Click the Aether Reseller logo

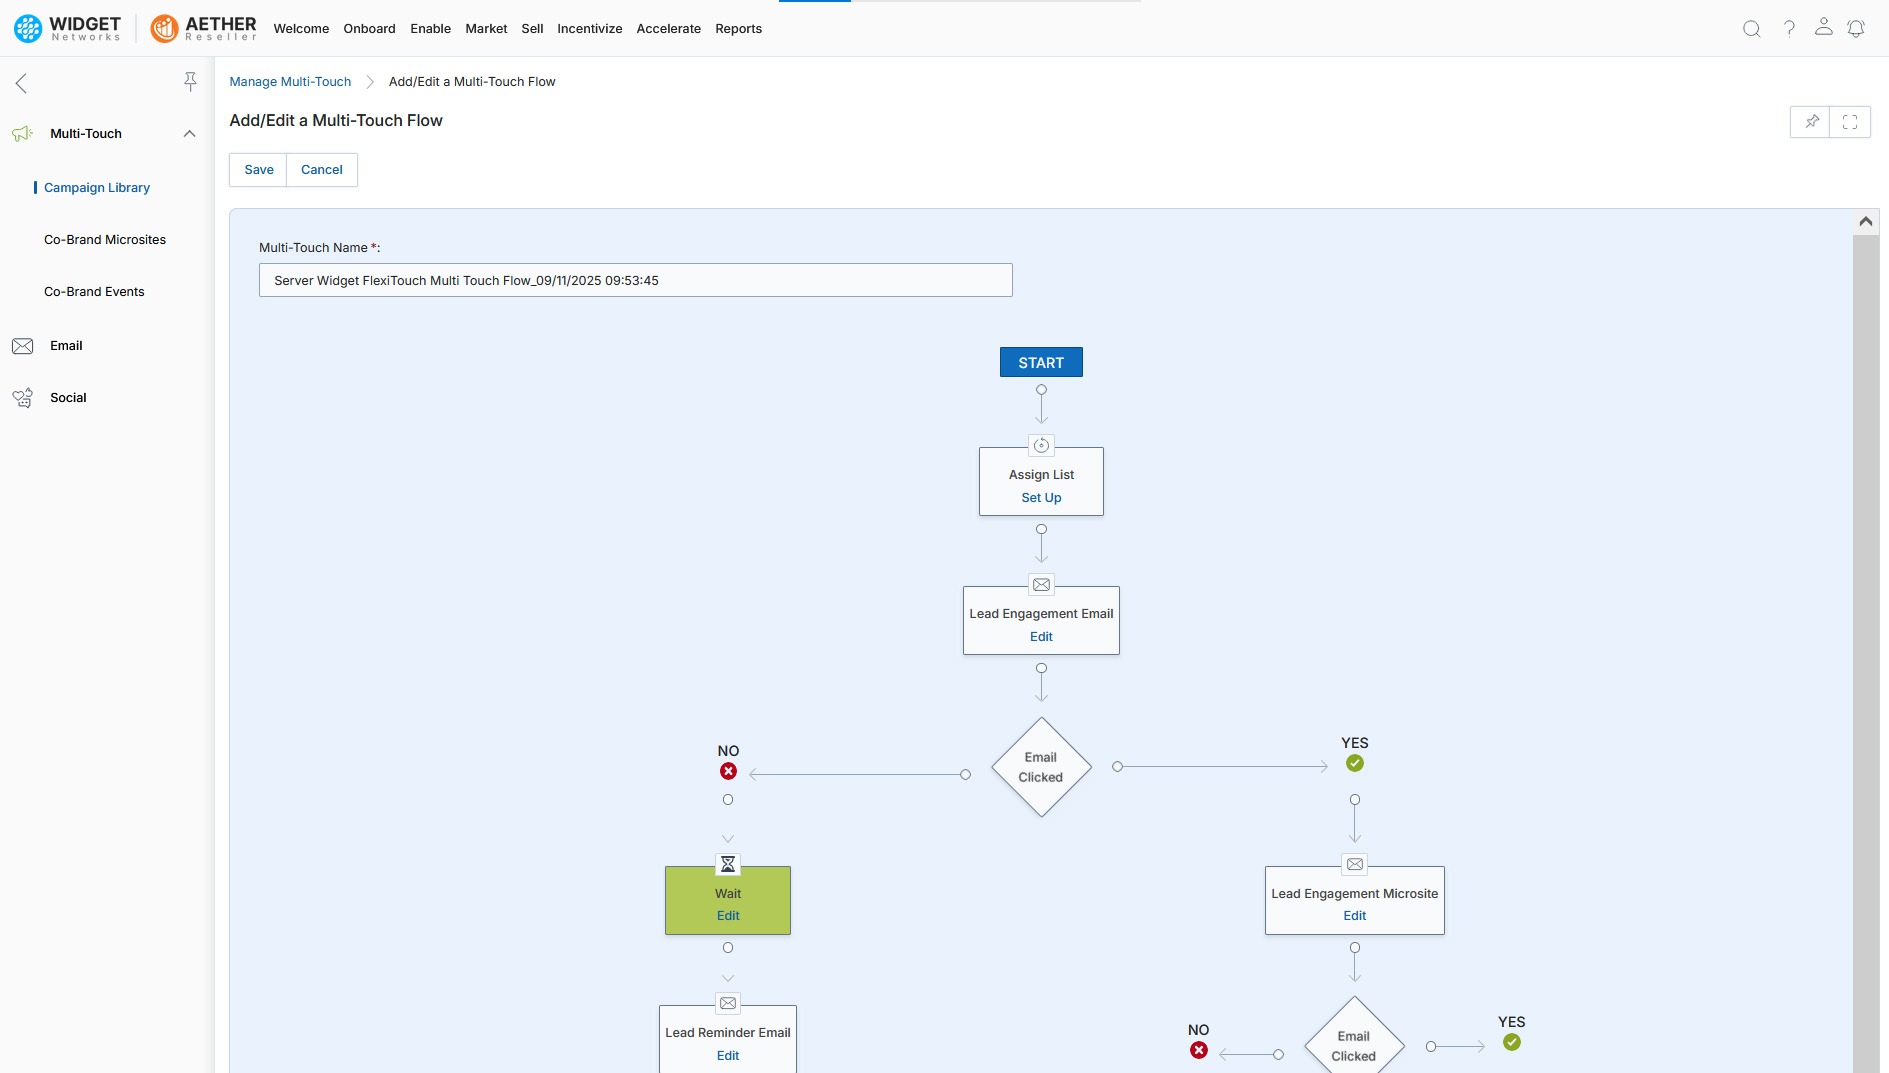(203, 28)
